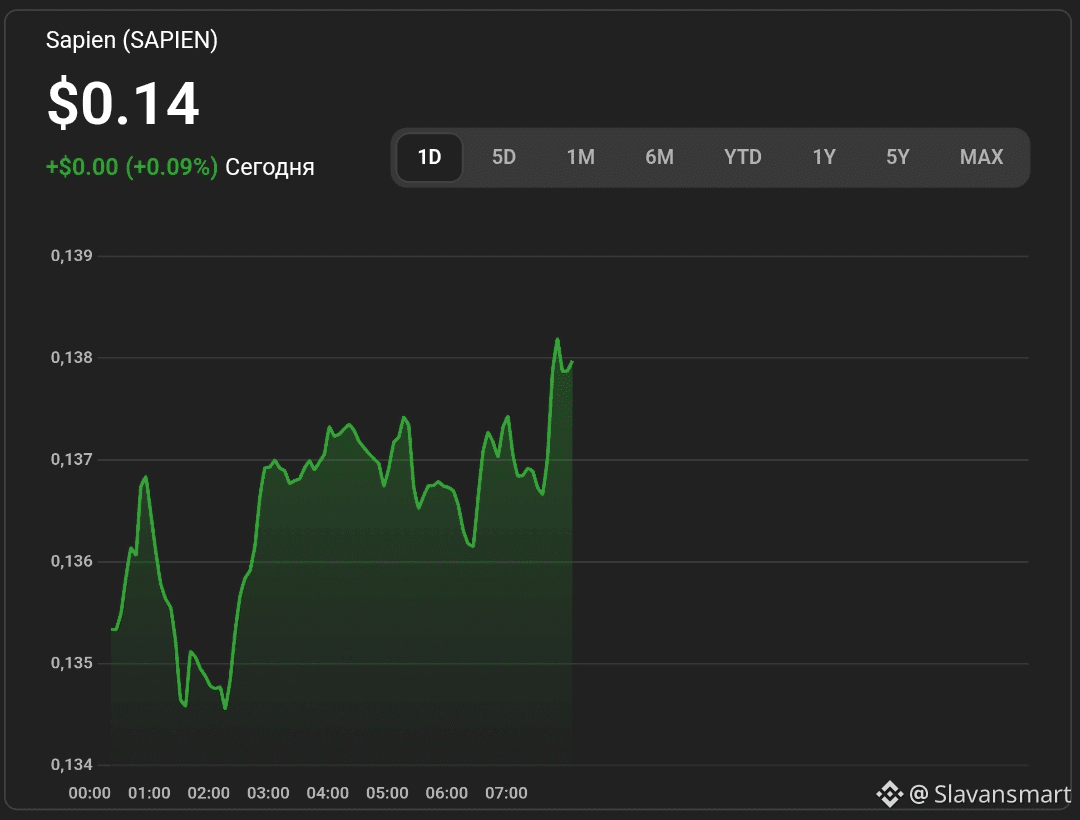1080x820 pixels.
Task: Click the green +$0.00 (+0.09%) change
Action: pos(132,167)
